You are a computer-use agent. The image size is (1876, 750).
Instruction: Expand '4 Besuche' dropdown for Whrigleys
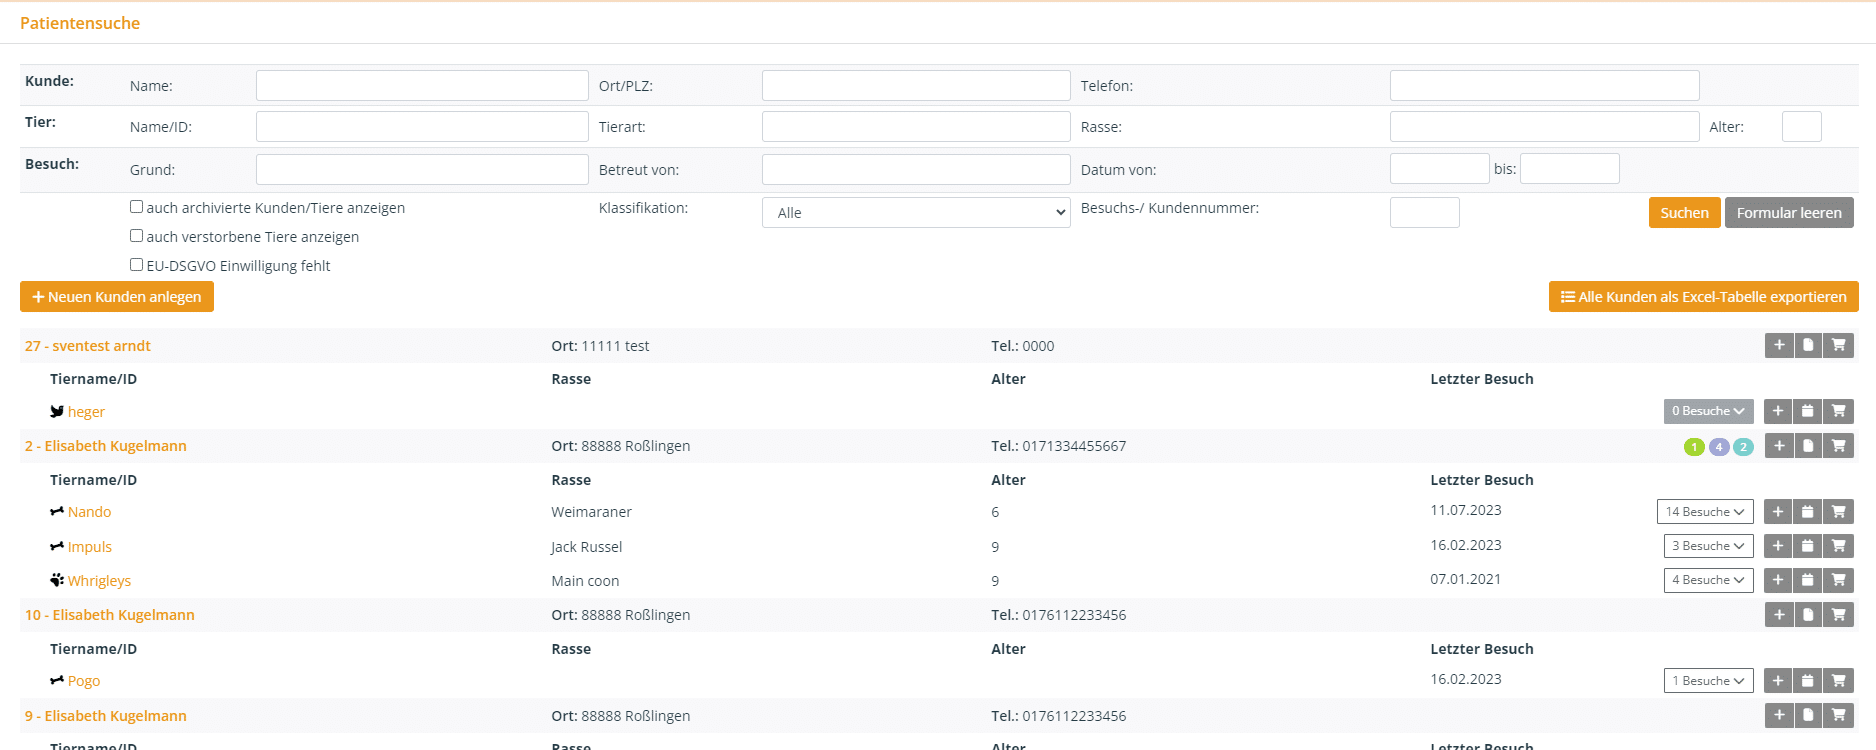click(1708, 580)
